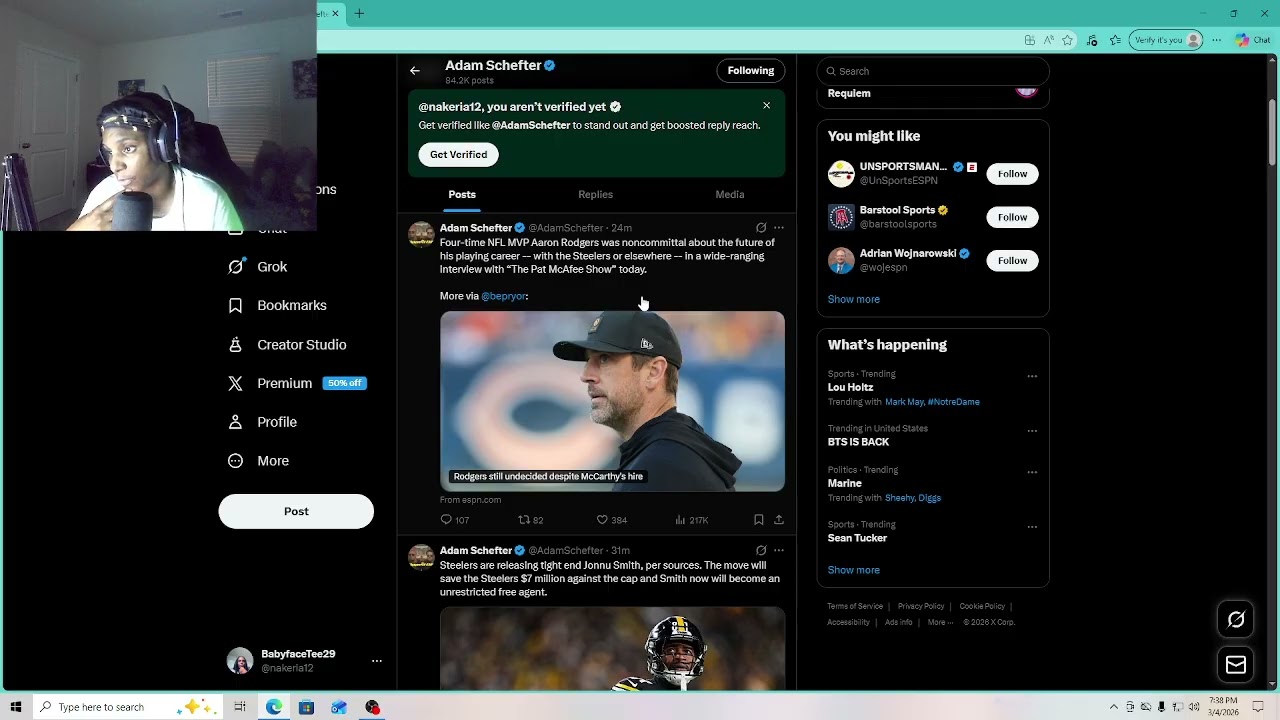Open more options on the Aaron Rodgers post
Screen dimensions: 1280x720
pos(779,228)
